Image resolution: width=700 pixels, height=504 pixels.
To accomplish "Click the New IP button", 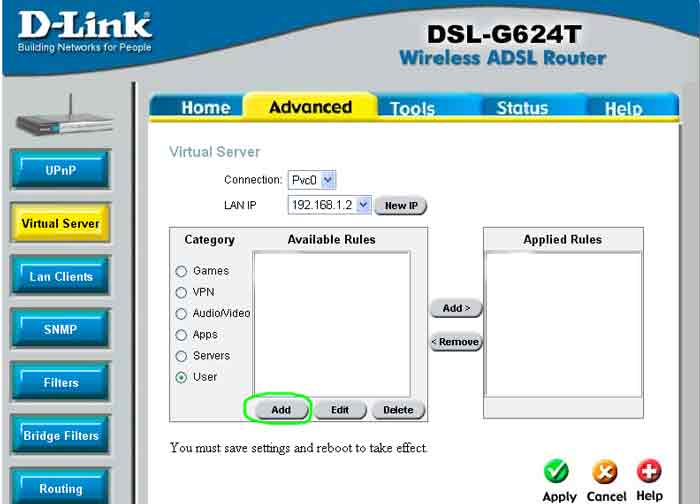I will coord(401,206).
